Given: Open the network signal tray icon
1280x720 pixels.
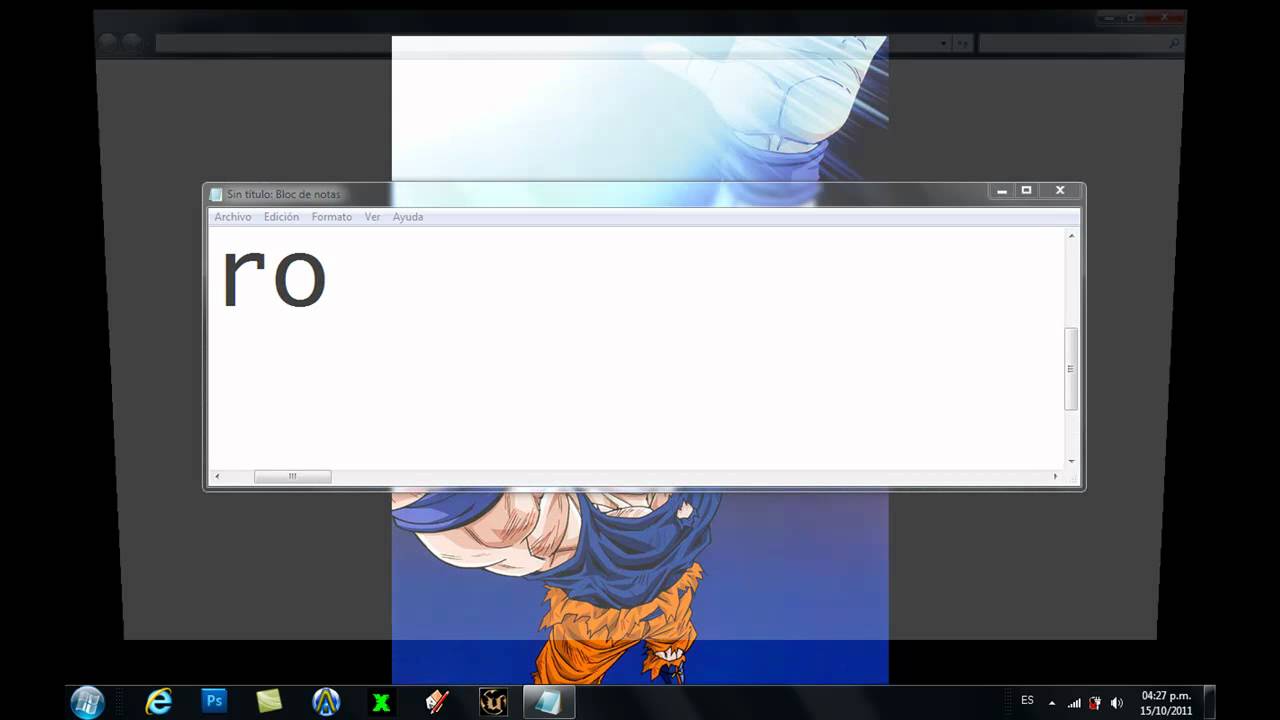Looking at the screenshot, I should coord(1074,703).
